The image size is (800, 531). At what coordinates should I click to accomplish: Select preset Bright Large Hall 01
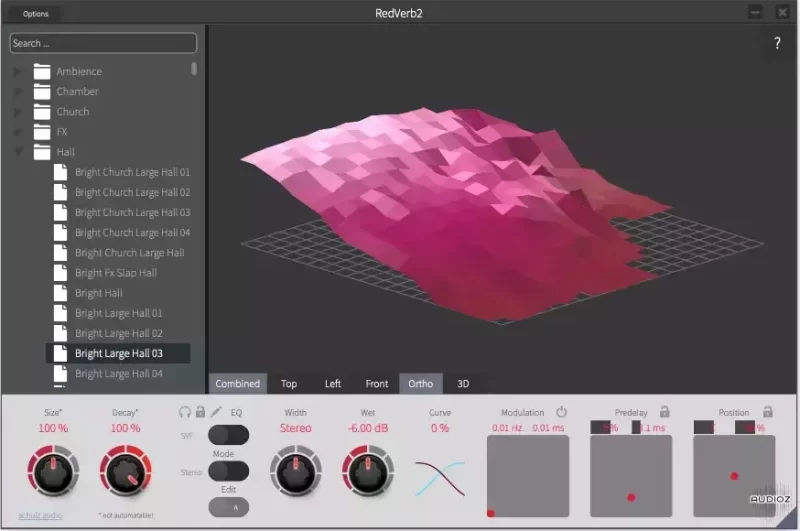click(x=119, y=313)
